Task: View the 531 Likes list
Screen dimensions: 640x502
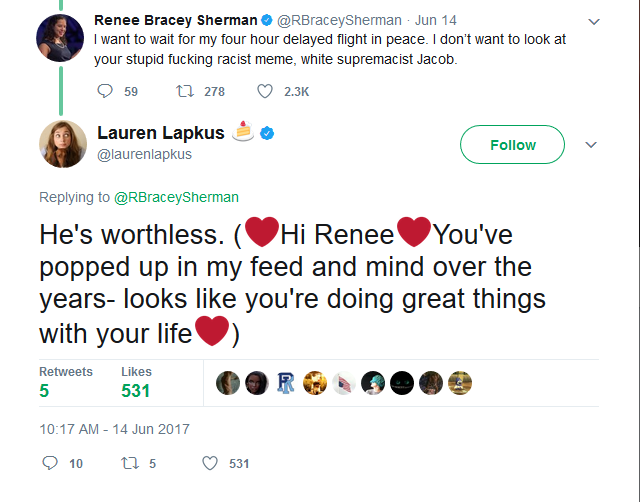Action: click(136, 382)
